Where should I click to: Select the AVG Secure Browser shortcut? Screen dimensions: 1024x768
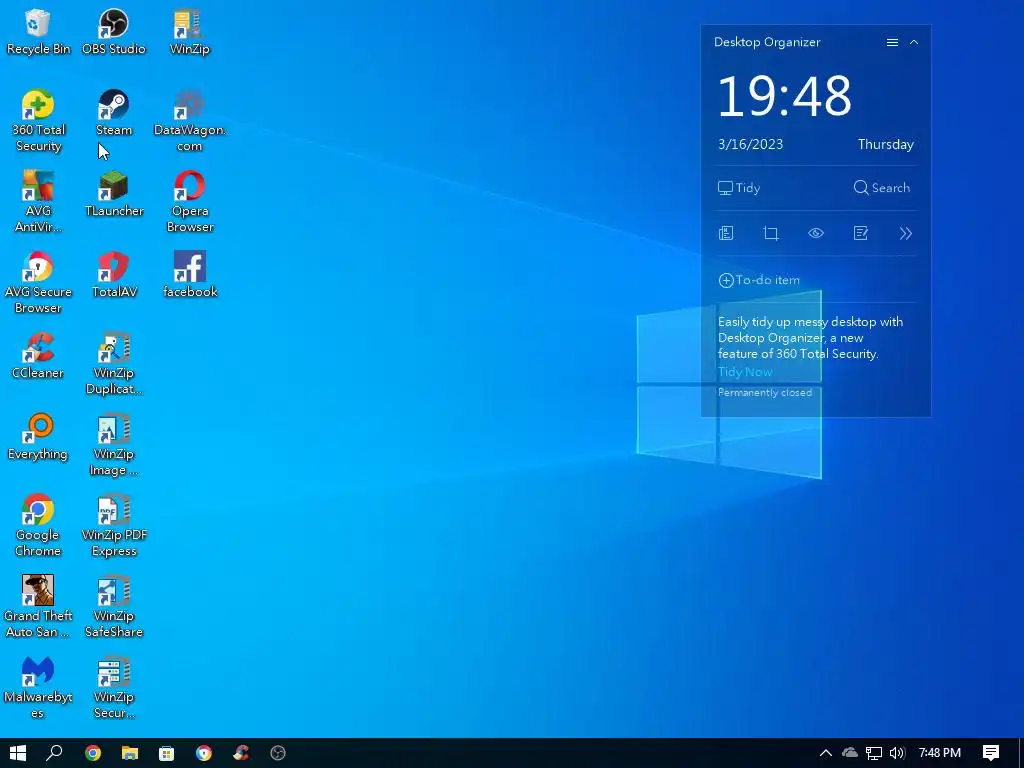tap(38, 283)
